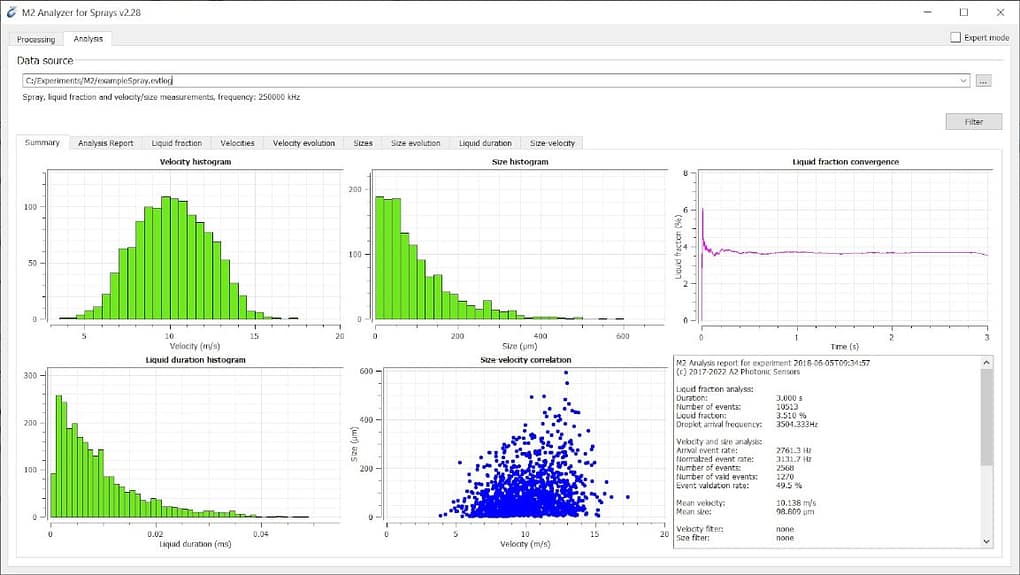This screenshot has height=575, width=1020.
Task: Click the Size-velocity correlation scatter plot
Action: 526,444
